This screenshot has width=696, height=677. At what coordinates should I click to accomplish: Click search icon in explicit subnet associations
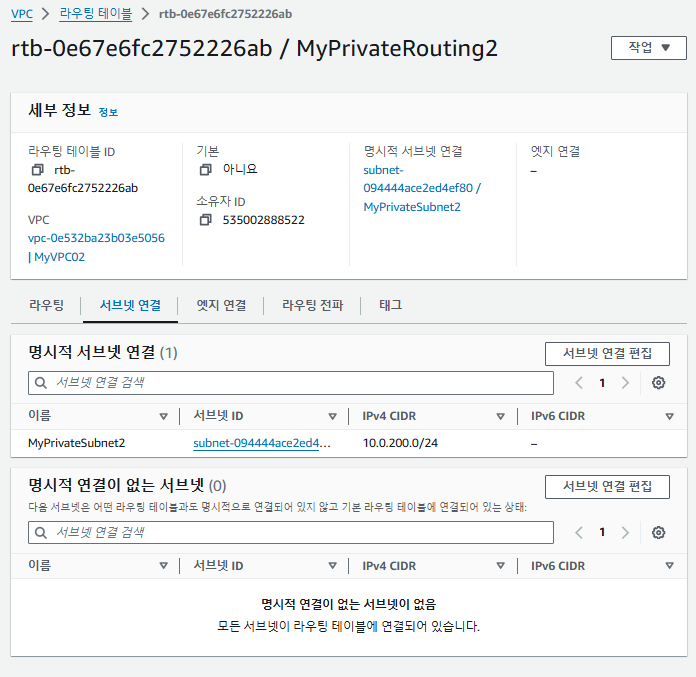[41, 383]
